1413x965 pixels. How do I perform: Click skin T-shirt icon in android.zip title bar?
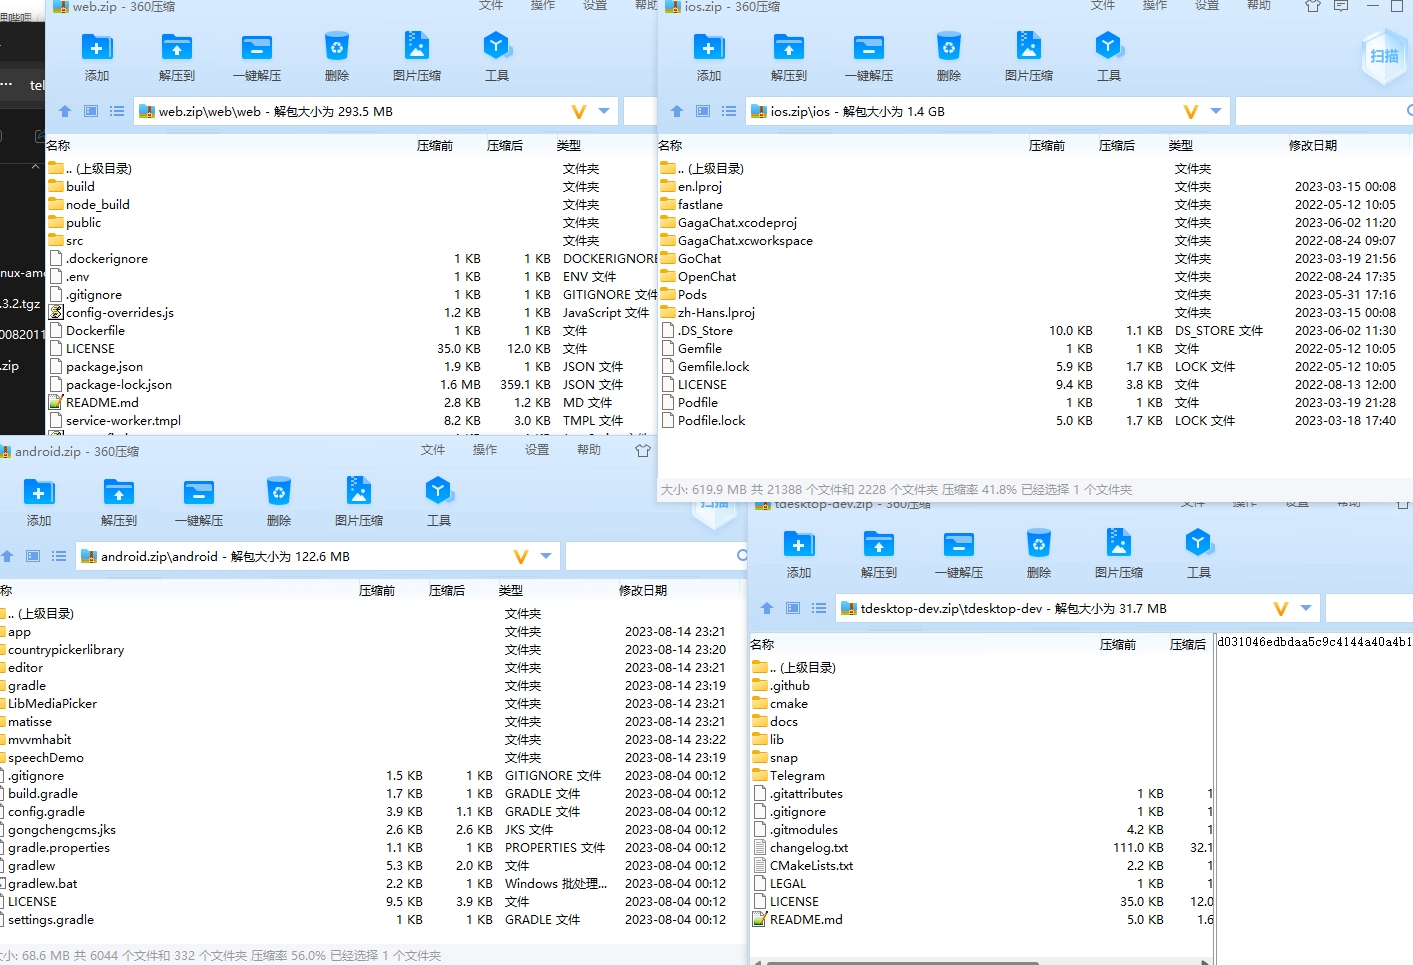(x=642, y=450)
